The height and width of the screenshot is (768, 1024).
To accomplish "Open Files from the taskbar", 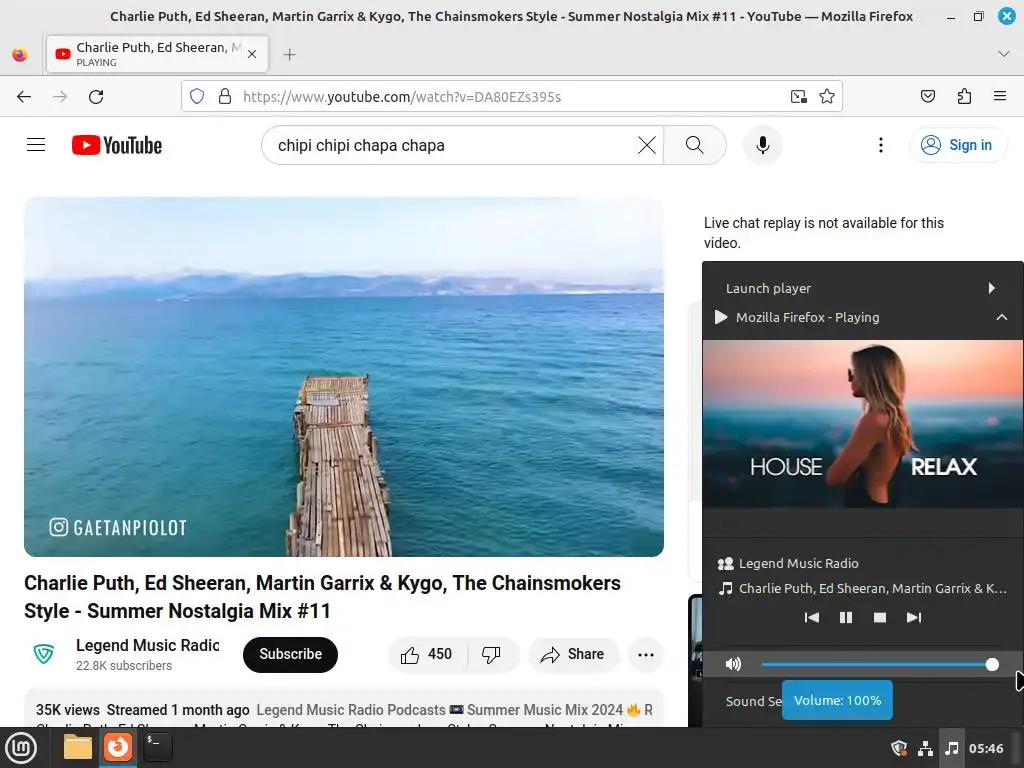I will coord(77,748).
